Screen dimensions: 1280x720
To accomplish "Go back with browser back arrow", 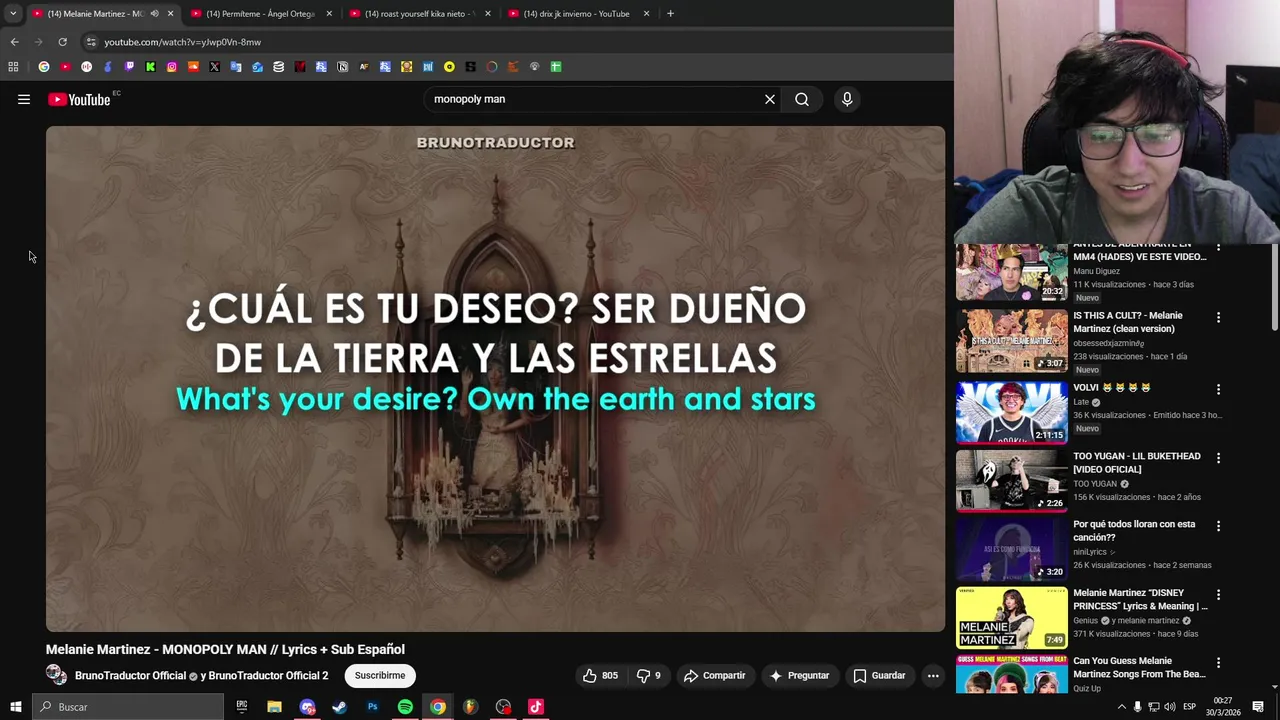I will (x=14, y=42).
